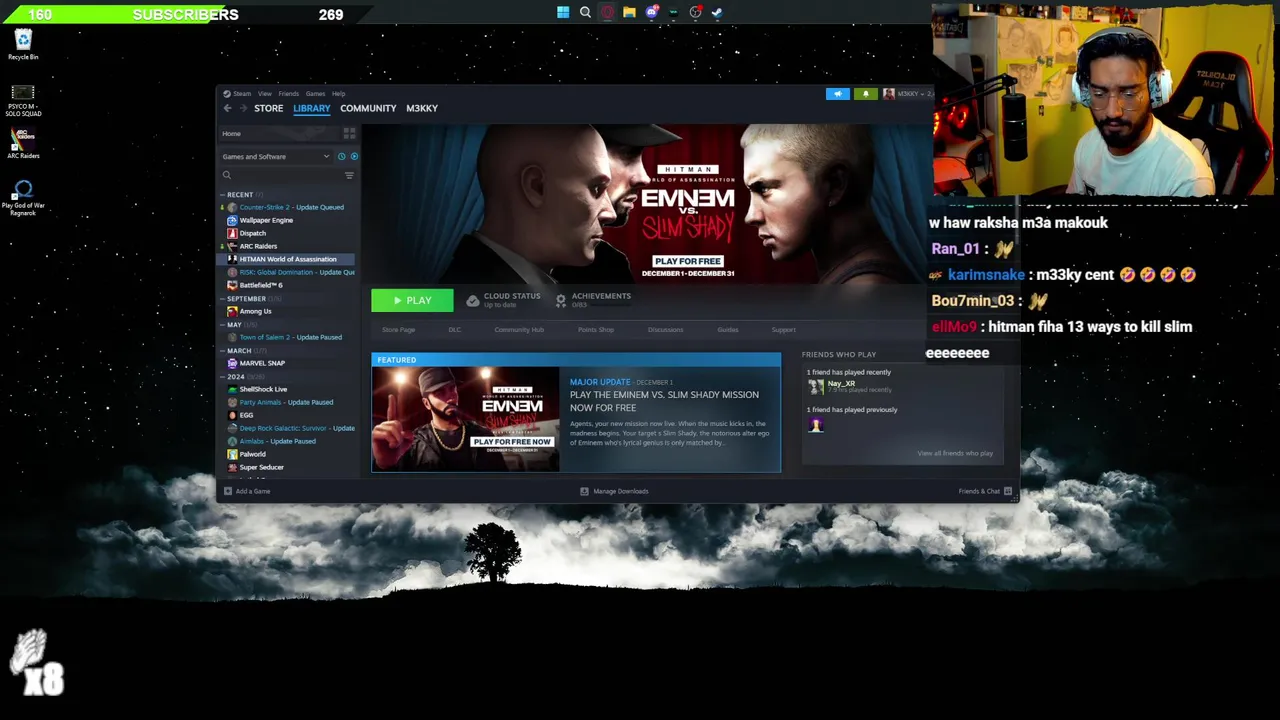
Task: Open Friends & Chat
Action: [x=985, y=491]
